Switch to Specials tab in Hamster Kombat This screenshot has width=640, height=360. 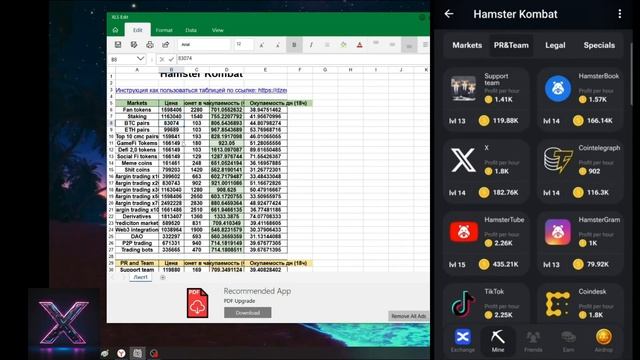[x=599, y=45]
